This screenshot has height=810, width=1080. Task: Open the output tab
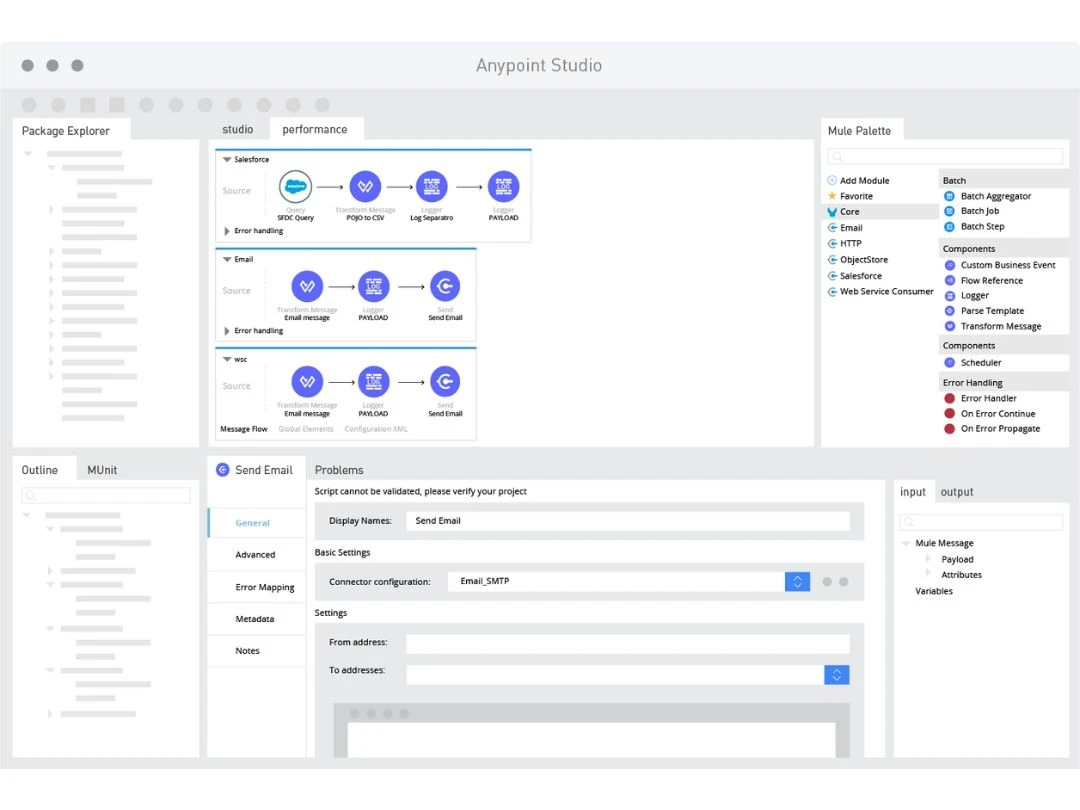coord(957,492)
